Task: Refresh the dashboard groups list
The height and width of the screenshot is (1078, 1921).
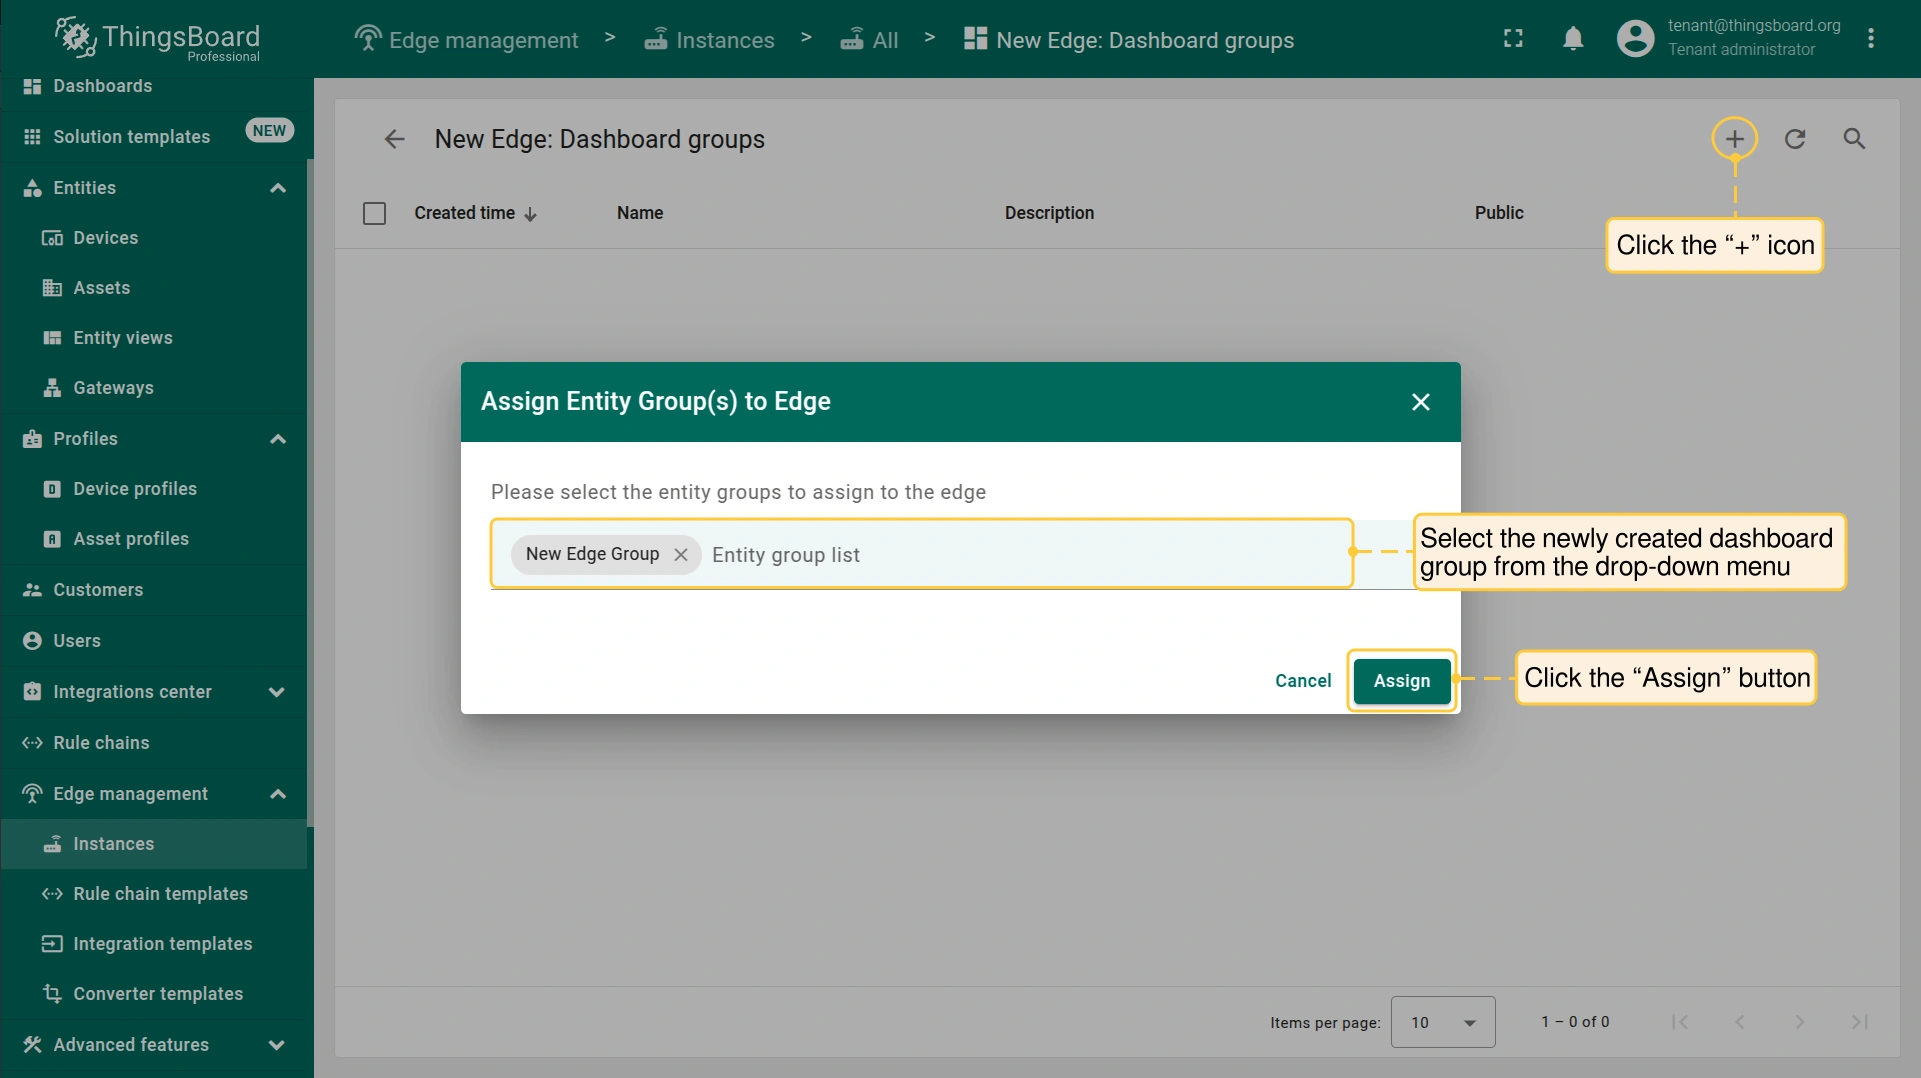Action: (1795, 139)
